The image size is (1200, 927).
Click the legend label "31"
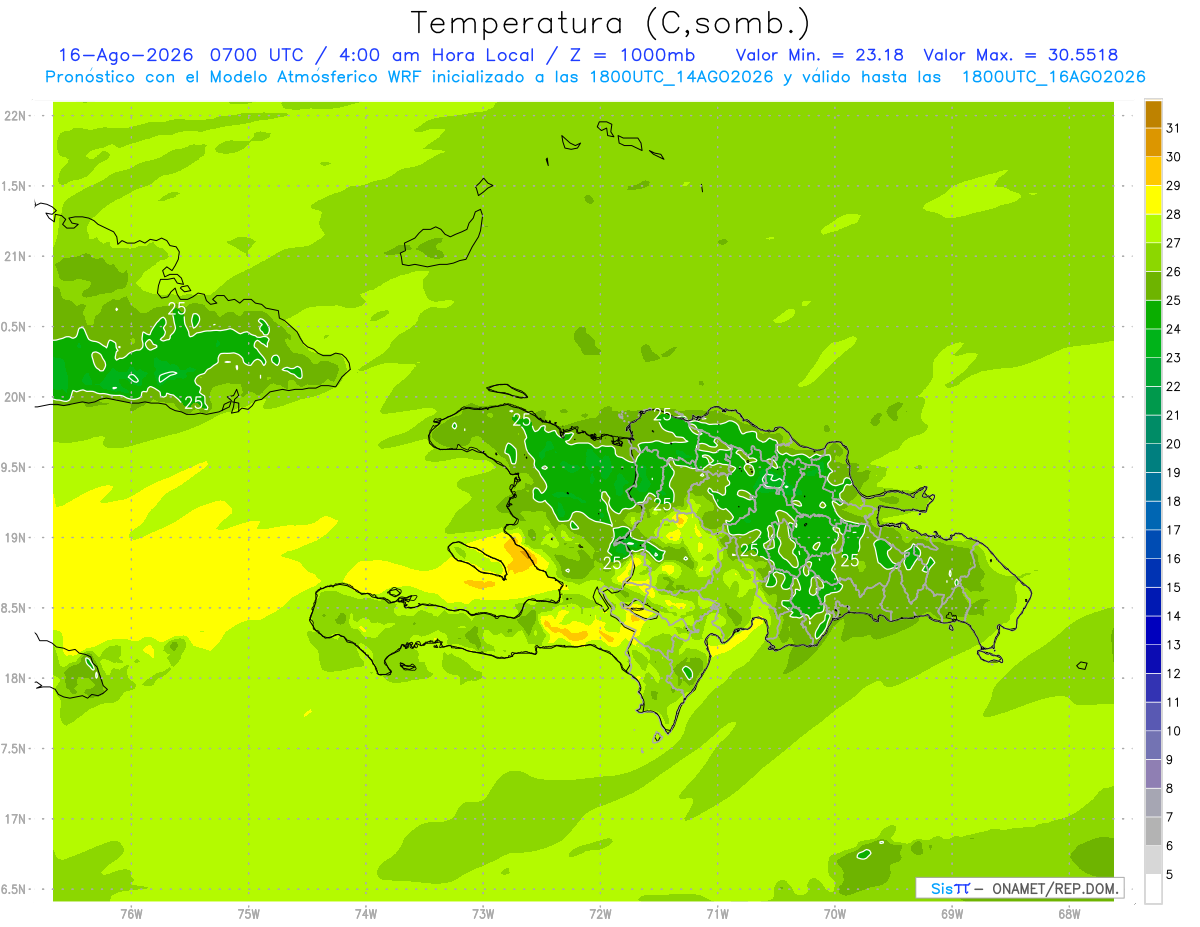[1173, 128]
